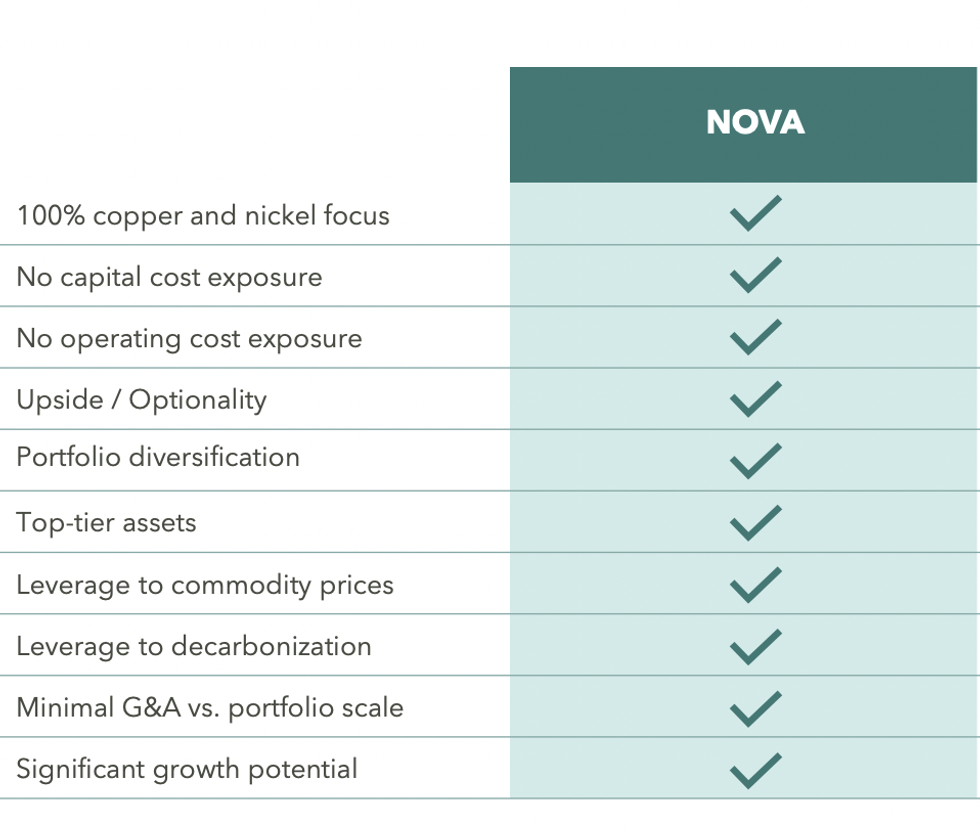Click checkmark for Leverage to commodity prices

pos(755,584)
